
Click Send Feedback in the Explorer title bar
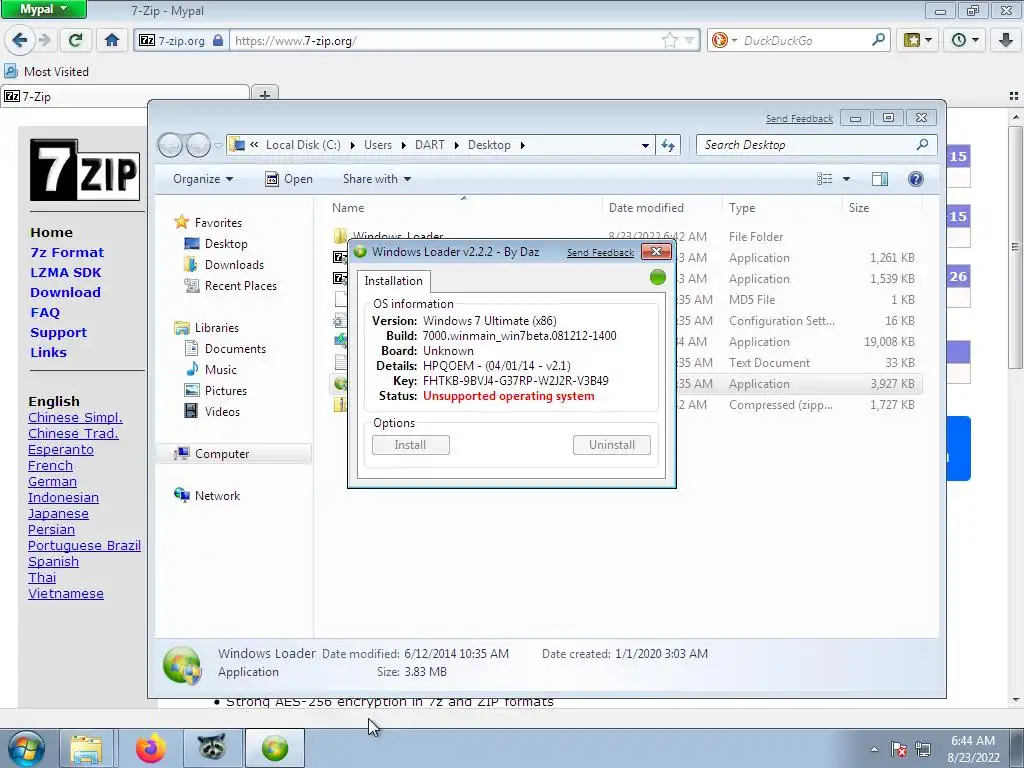click(799, 118)
